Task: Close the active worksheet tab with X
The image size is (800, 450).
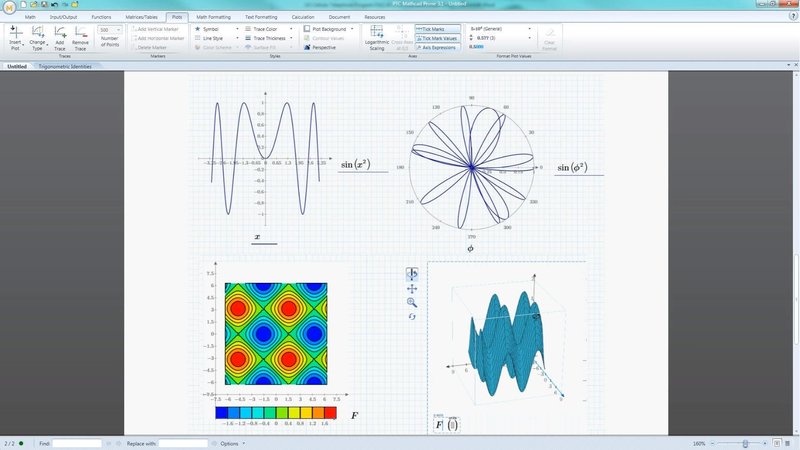Action: (795, 66)
